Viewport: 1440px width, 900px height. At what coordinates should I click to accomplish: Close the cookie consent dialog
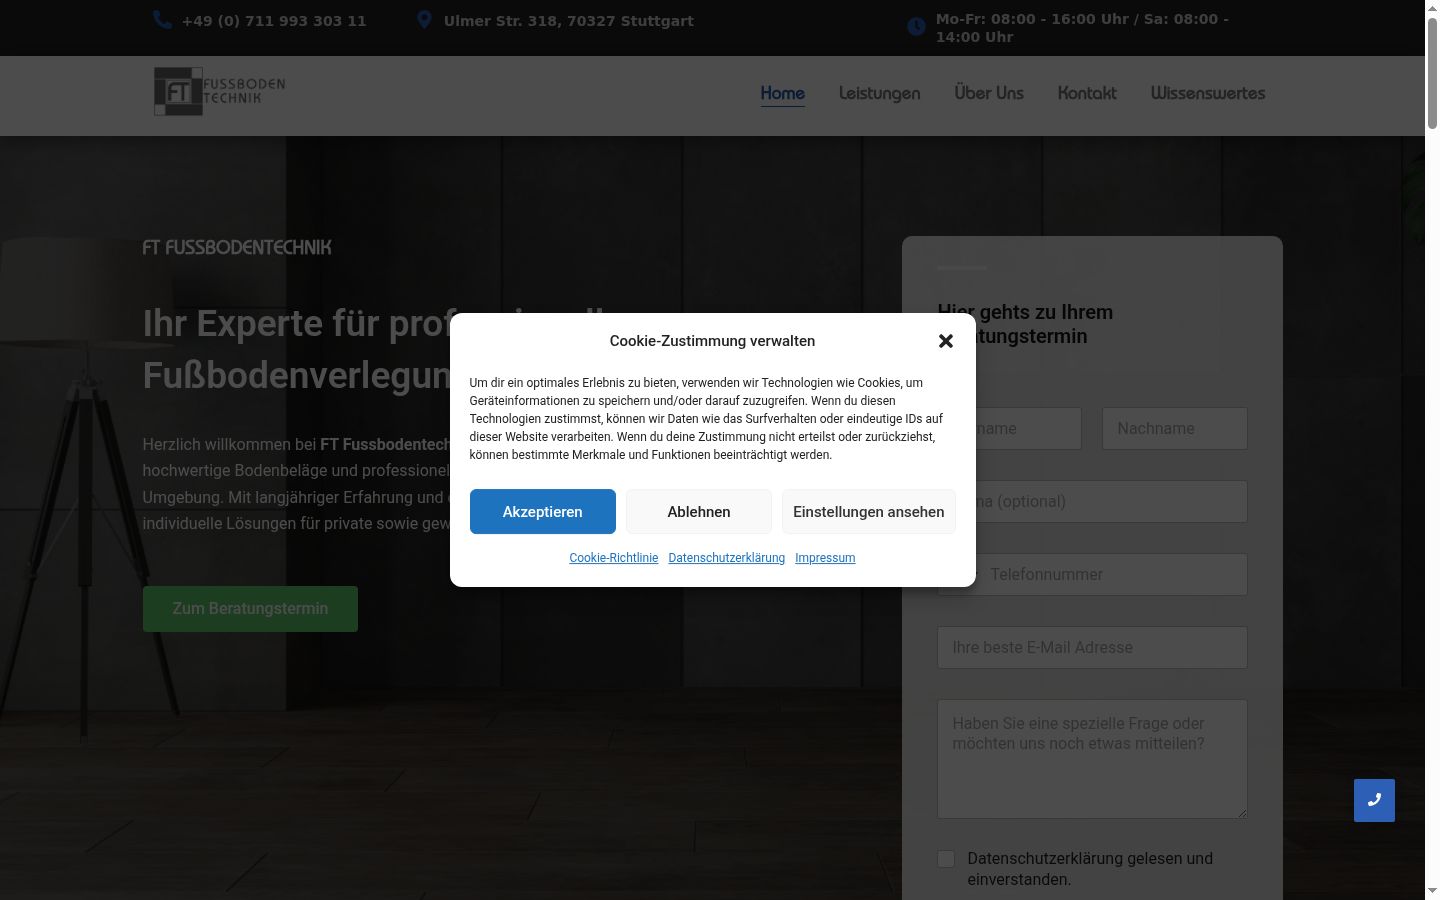[x=945, y=341]
